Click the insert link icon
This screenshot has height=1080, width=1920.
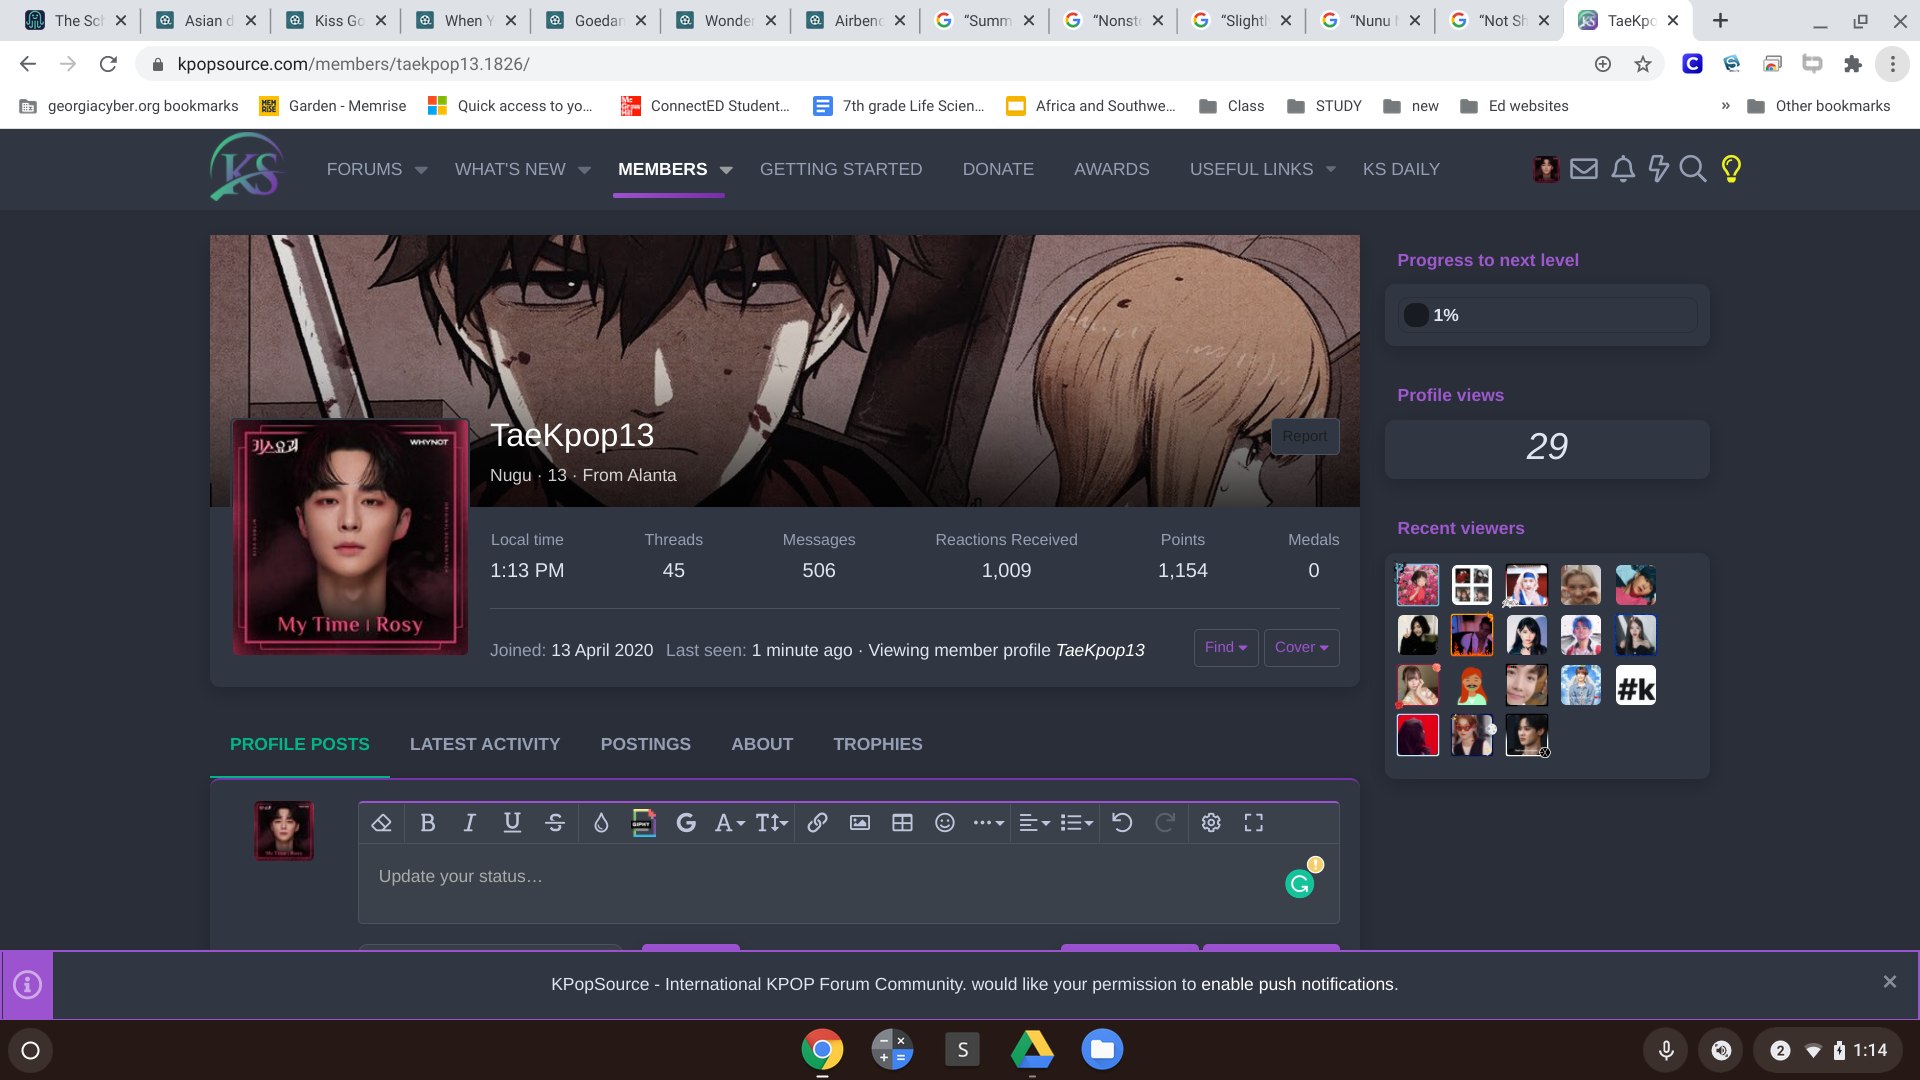coord(817,823)
